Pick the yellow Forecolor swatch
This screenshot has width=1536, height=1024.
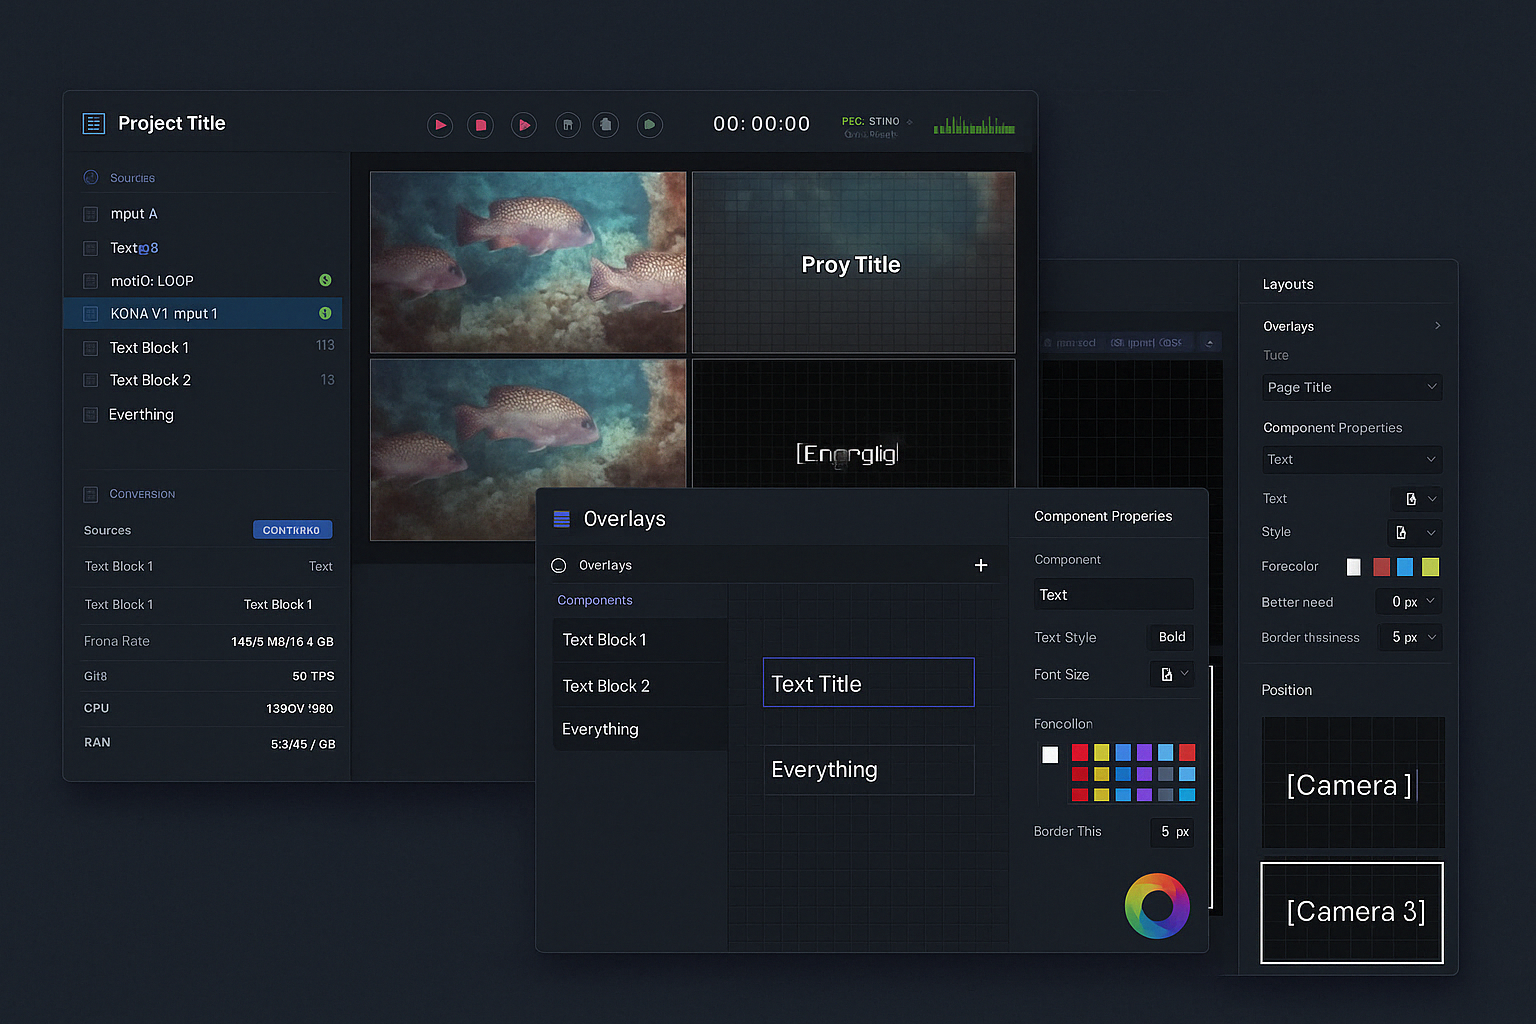pos(1430,567)
